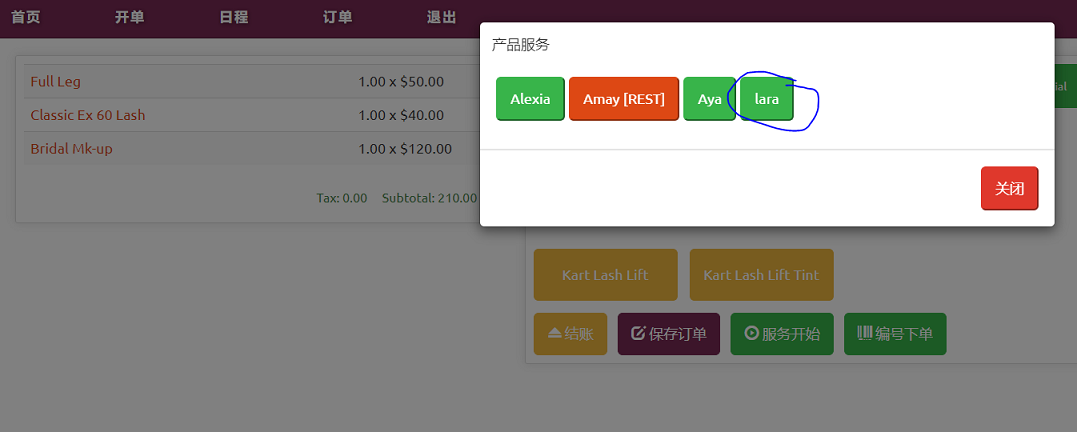This screenshot has width=1077, height=432.
Task: Open the 日程 schedule menu
Action: [x=233, y=17]
